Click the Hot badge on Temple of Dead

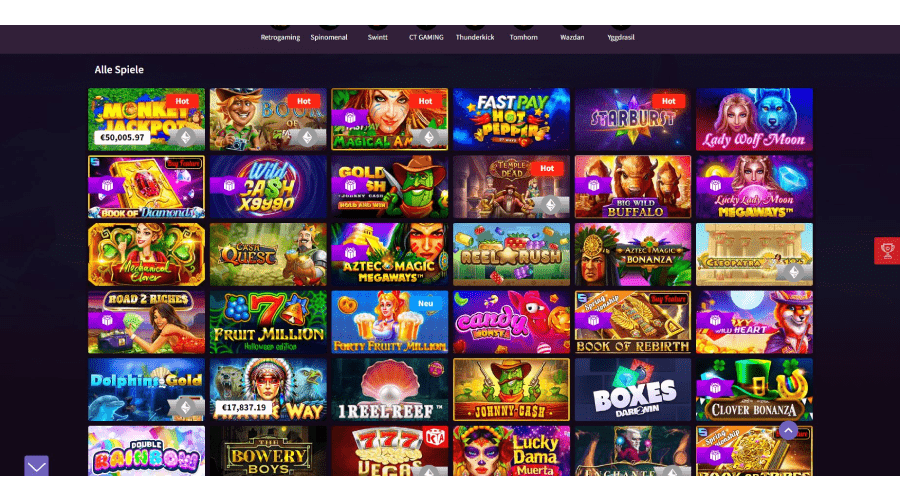(547, 168)
